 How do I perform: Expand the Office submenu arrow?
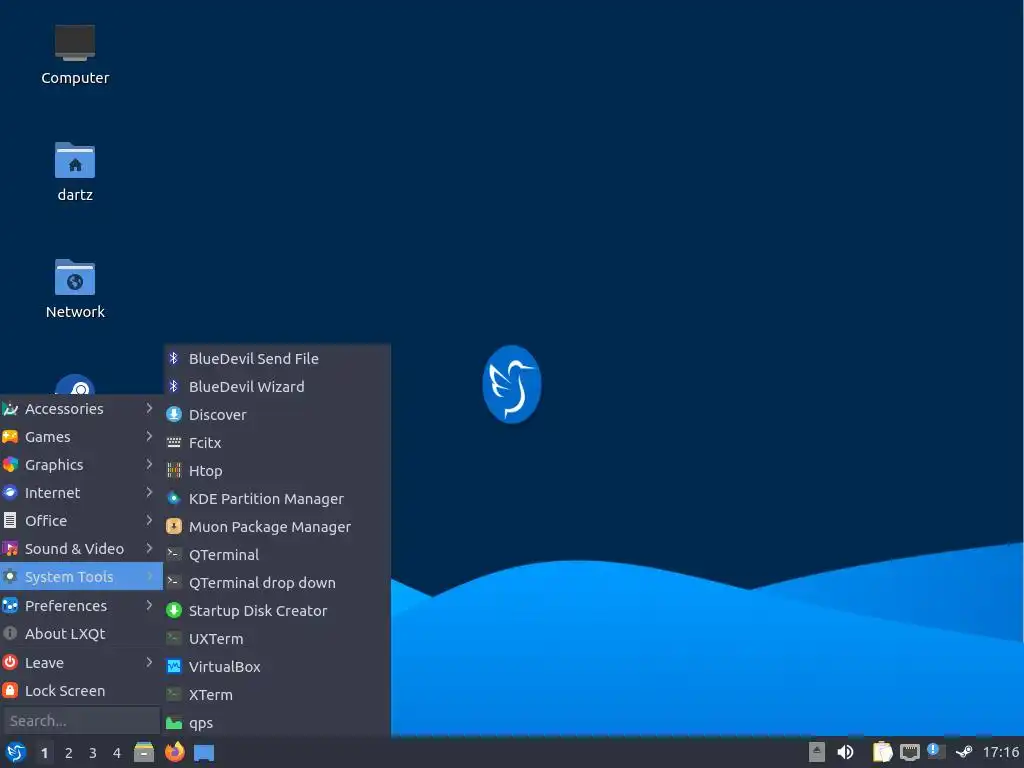click(149, 520)
